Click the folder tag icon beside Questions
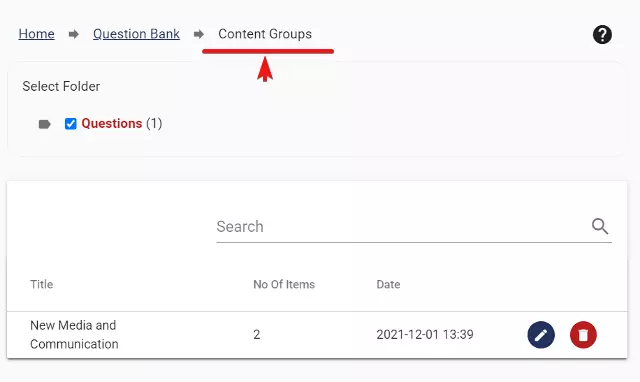 pos(44,124)
